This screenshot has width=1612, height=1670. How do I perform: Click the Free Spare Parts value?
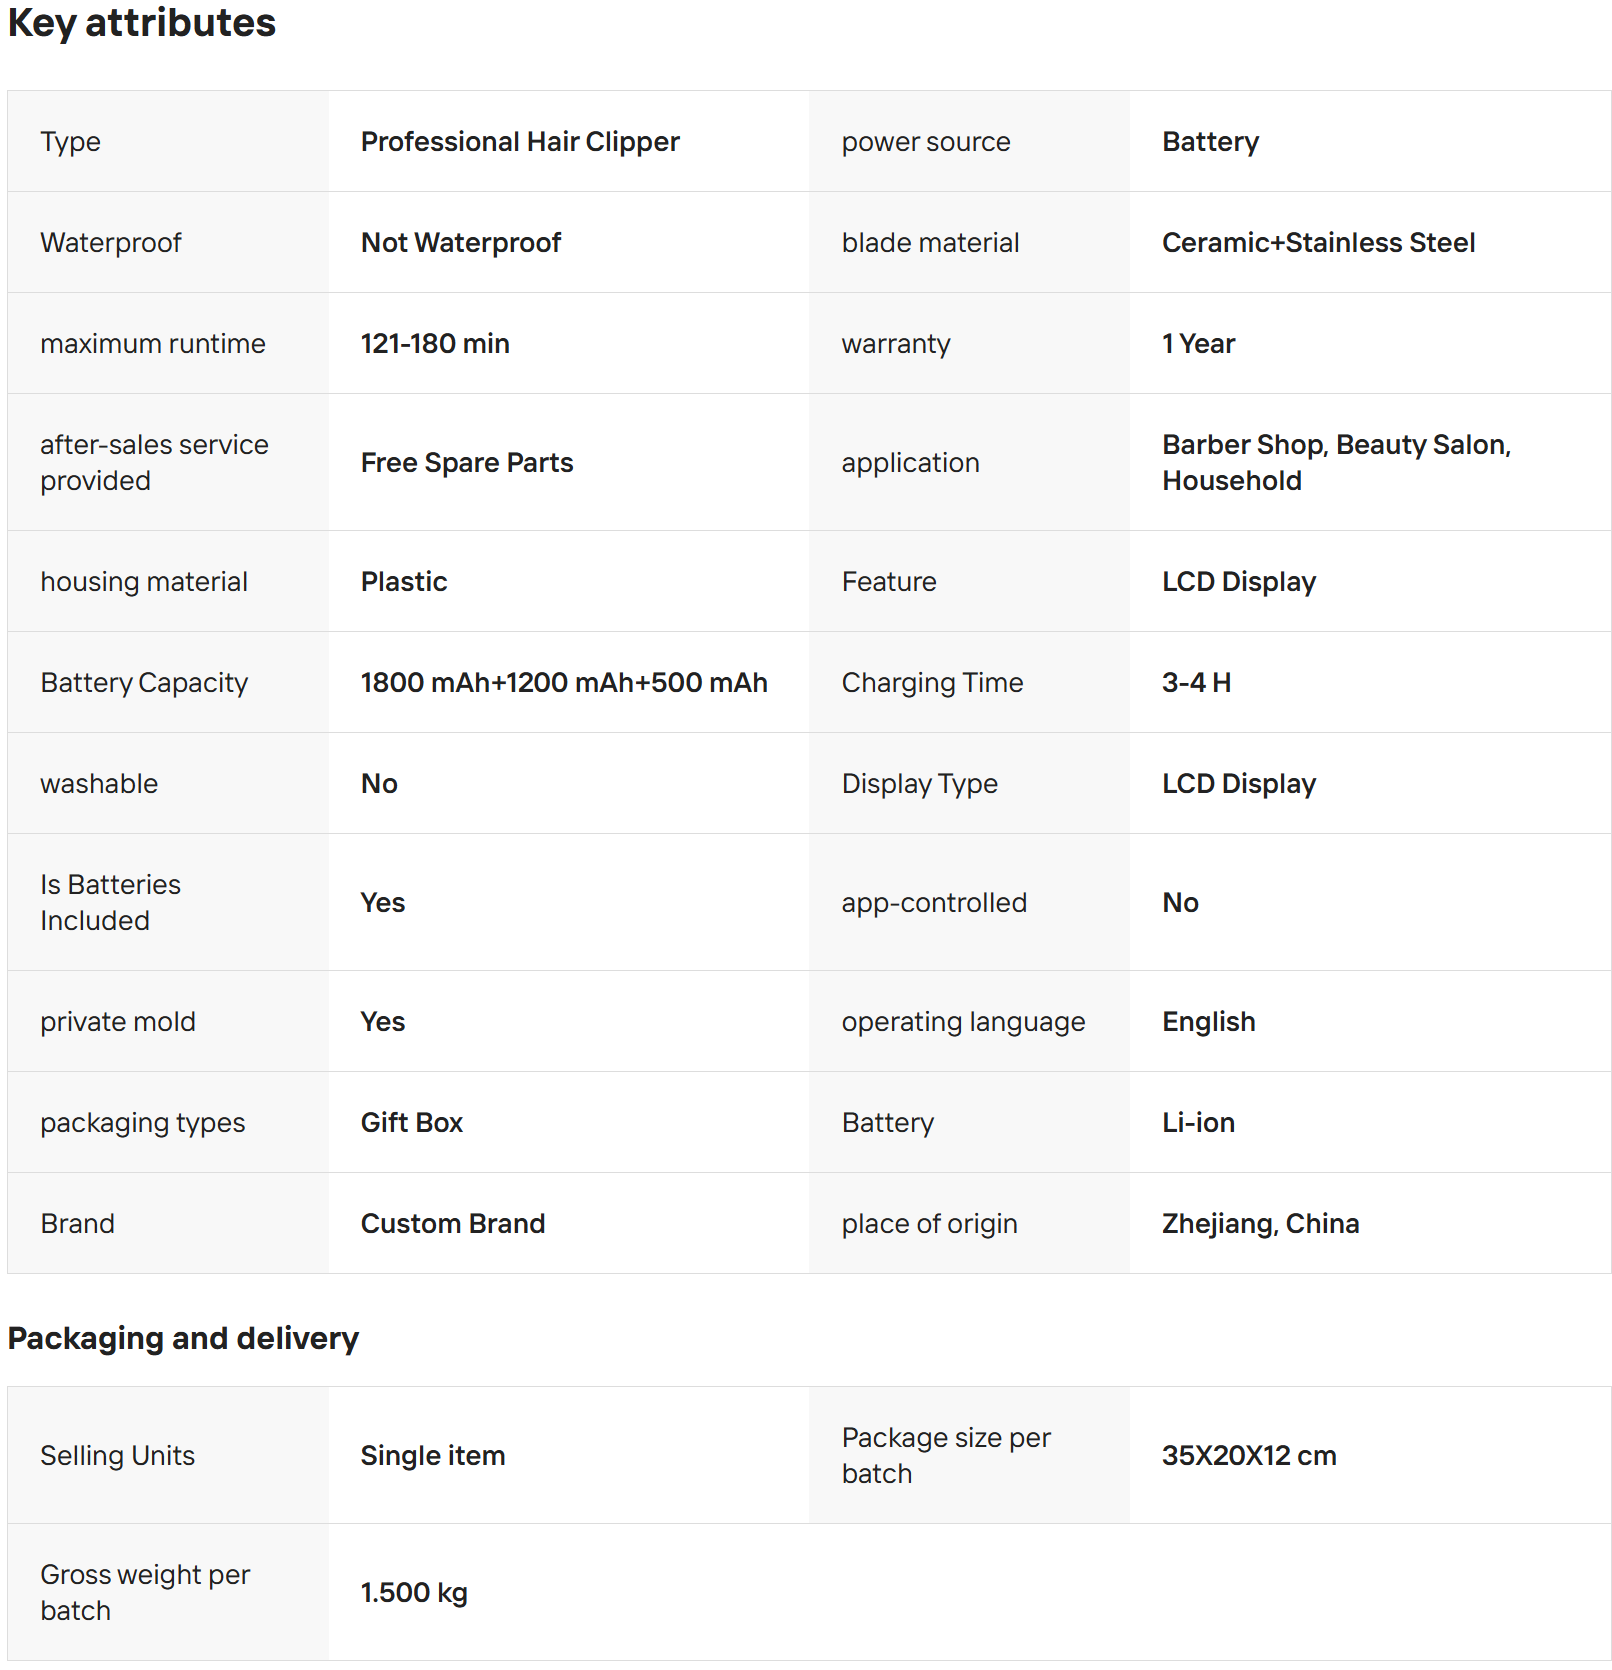(x=466, y=463)
